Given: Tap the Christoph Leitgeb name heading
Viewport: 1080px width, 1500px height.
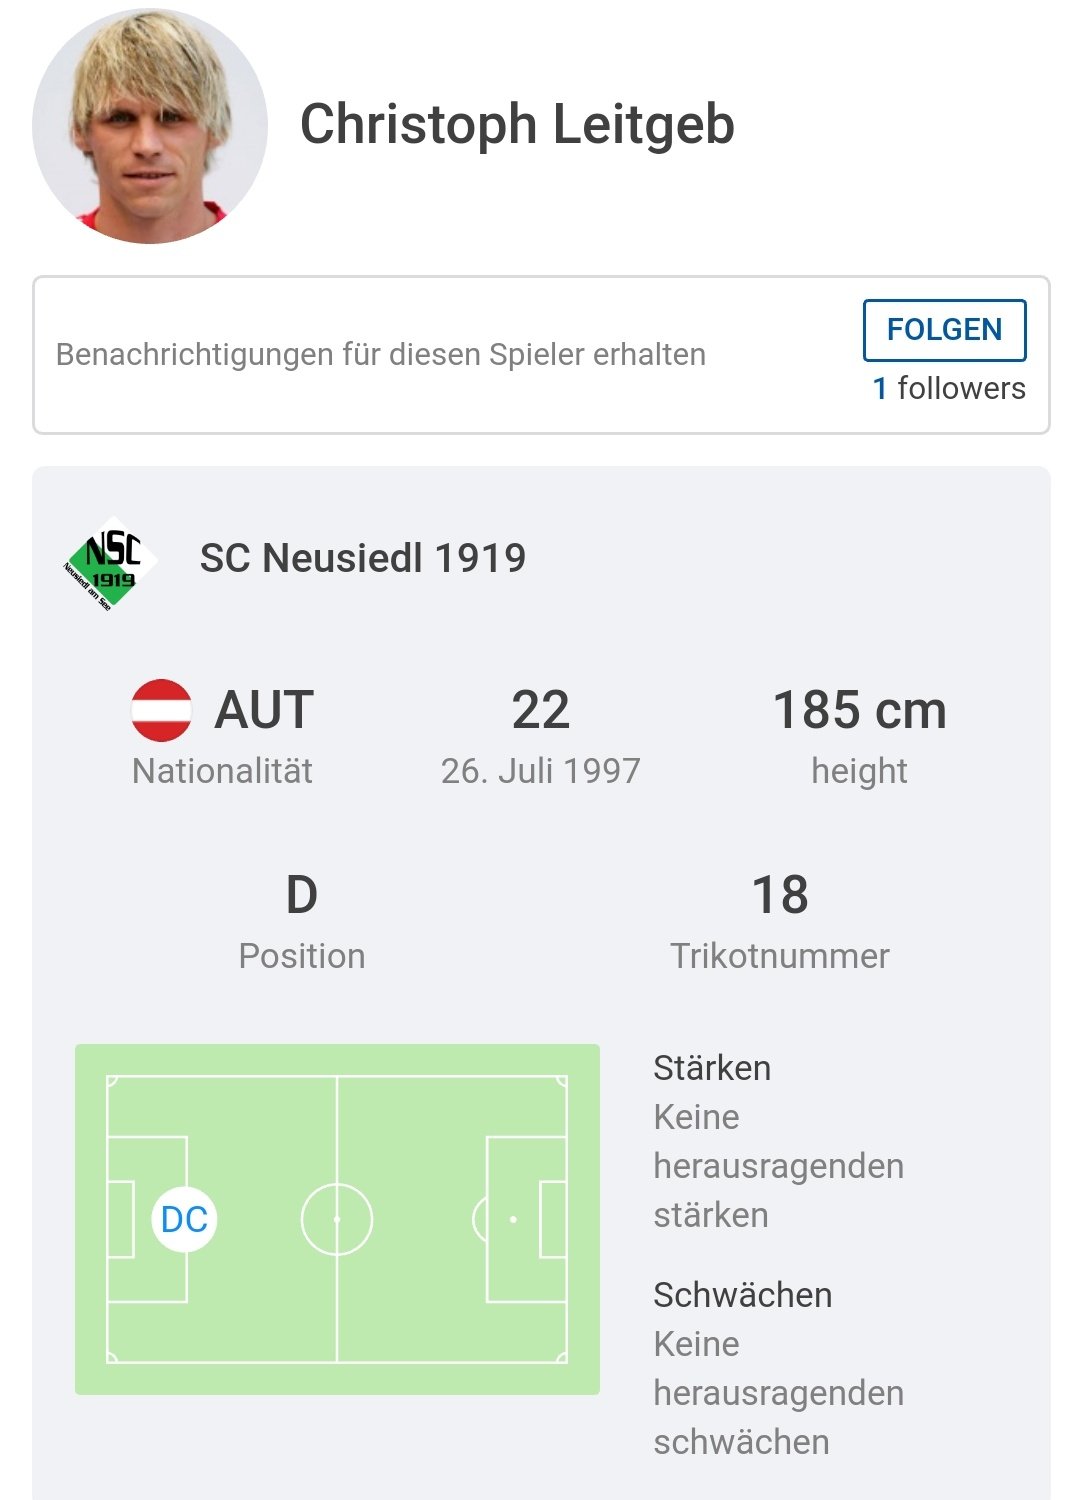Looking at the screenshot, I should [x=517, y=125].
